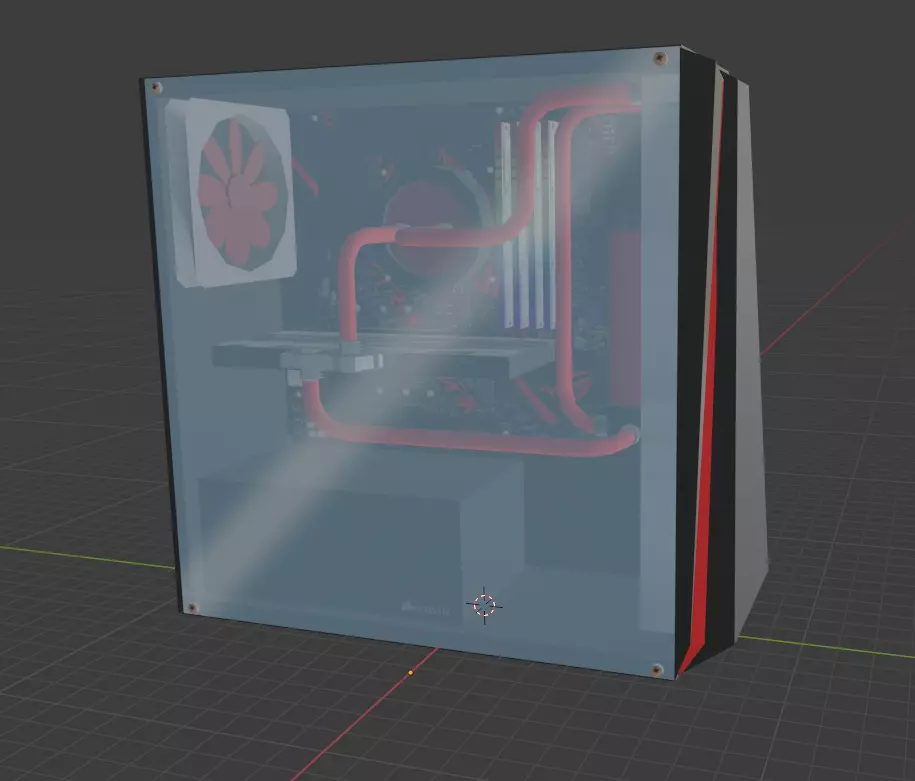Viewport: 915px width, 781px height.
Task: Click the Corsair logo on the case
Action: tap(427, 609)
